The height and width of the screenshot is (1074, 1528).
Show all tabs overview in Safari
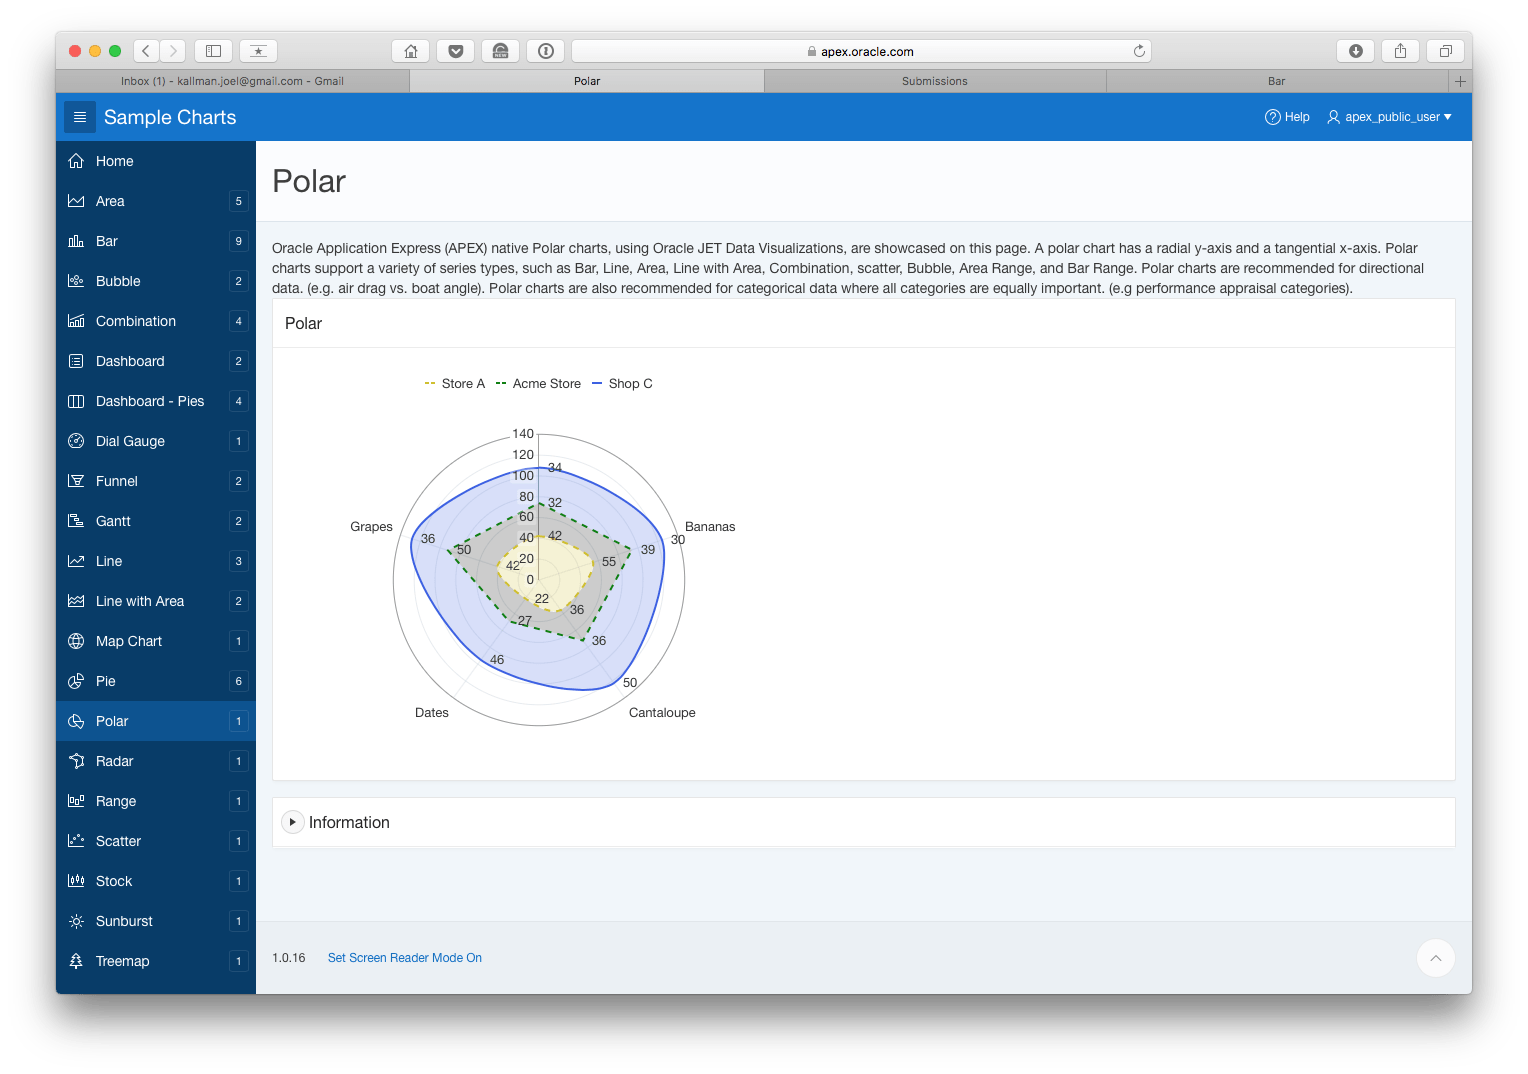[x=1445, y=51]
